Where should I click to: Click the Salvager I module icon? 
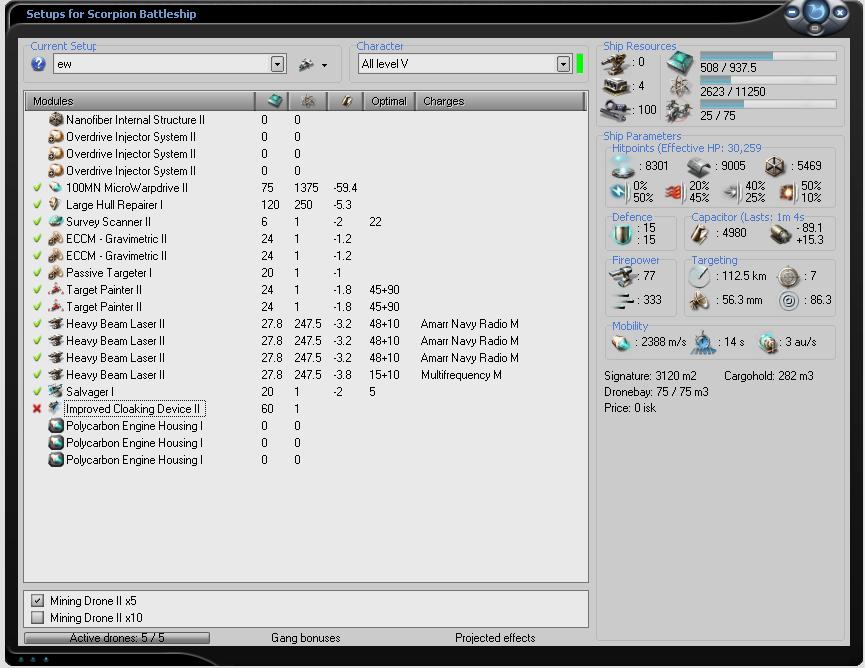tap(56, 392)
